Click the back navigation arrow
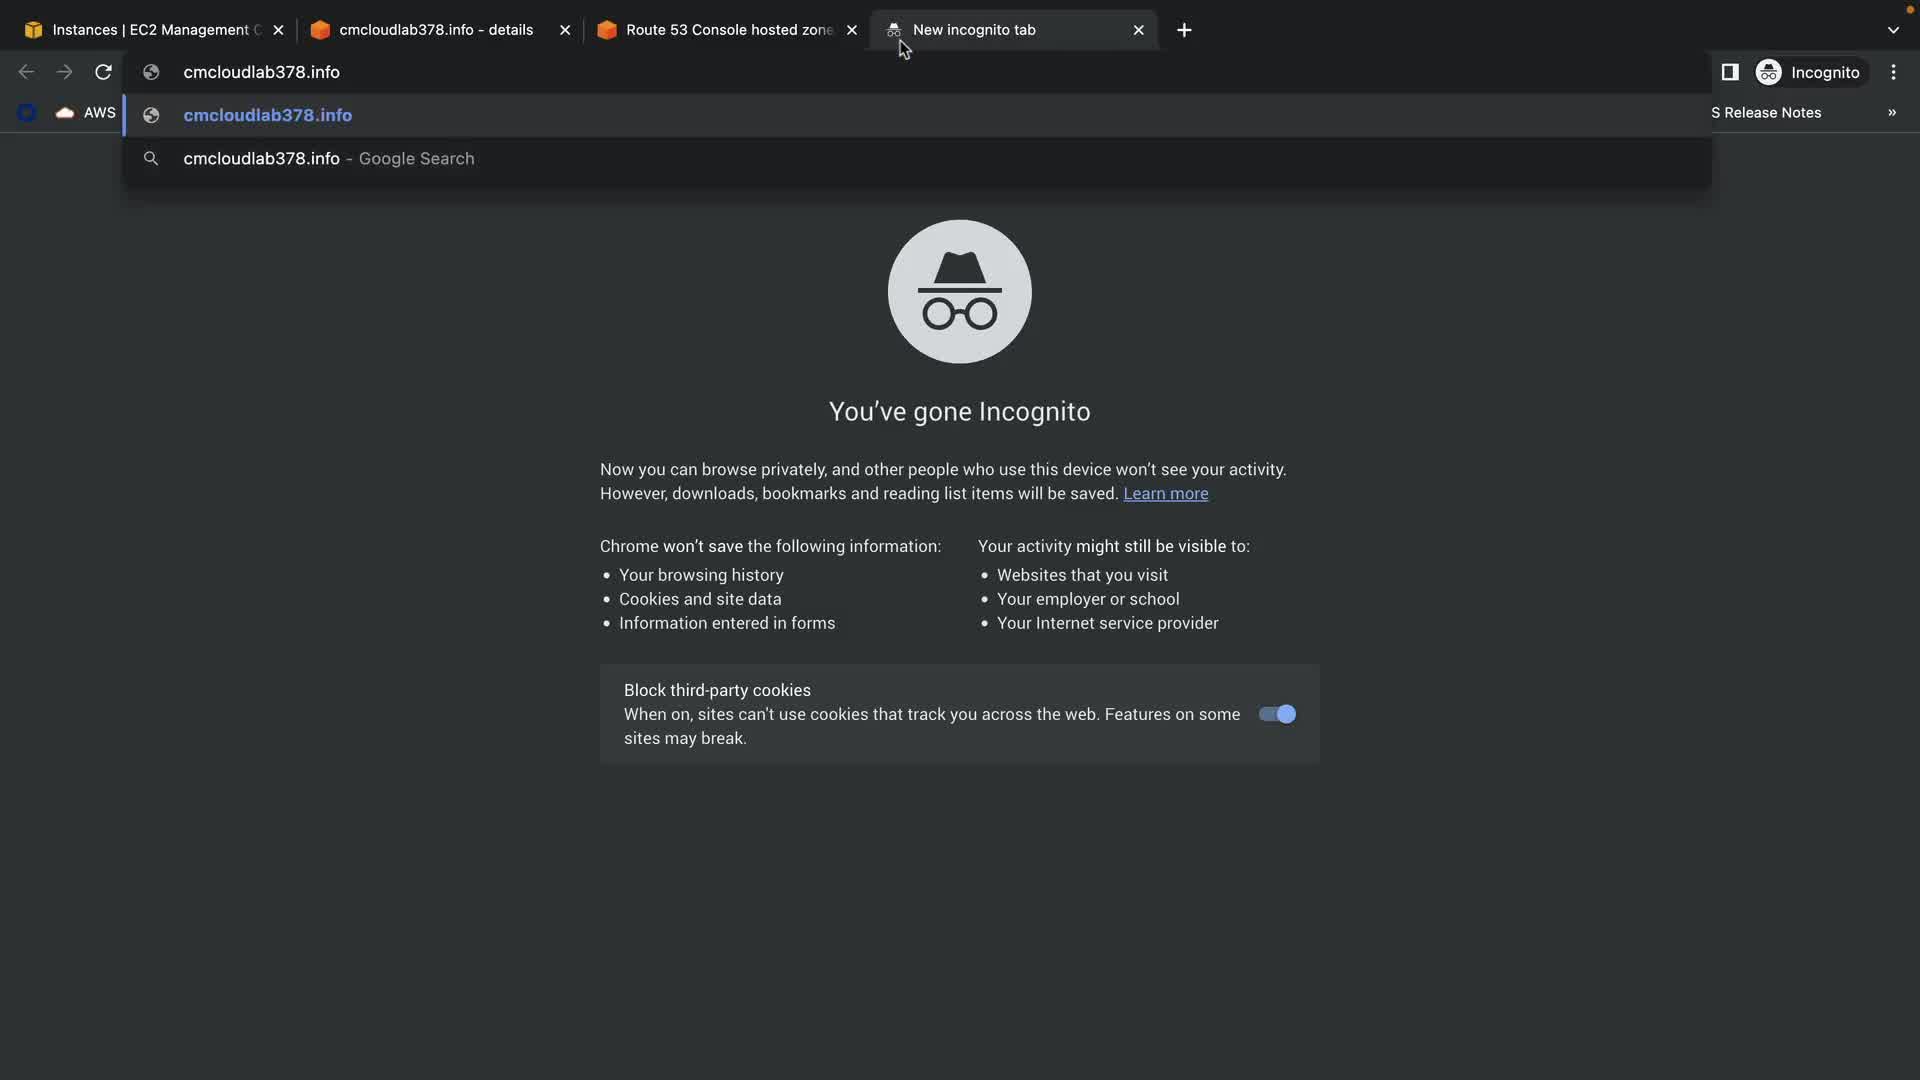1920x1080 pixels. [26, 72]
